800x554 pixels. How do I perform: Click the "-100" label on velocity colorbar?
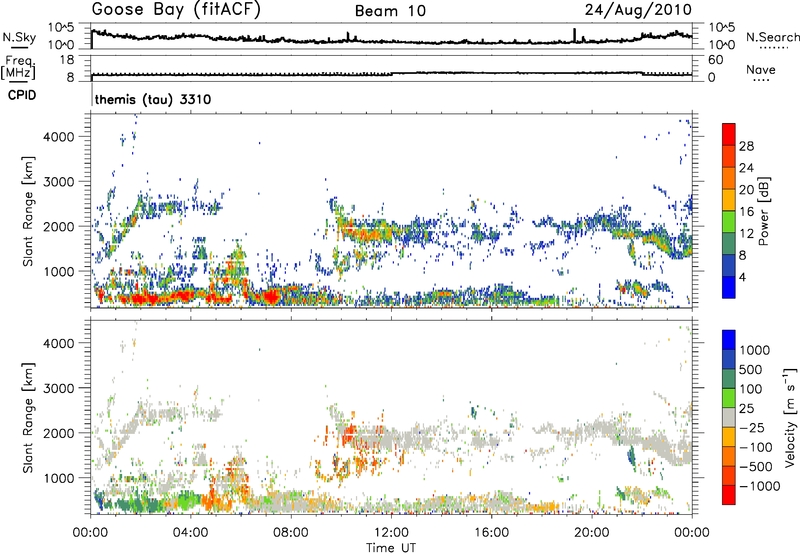756,447
